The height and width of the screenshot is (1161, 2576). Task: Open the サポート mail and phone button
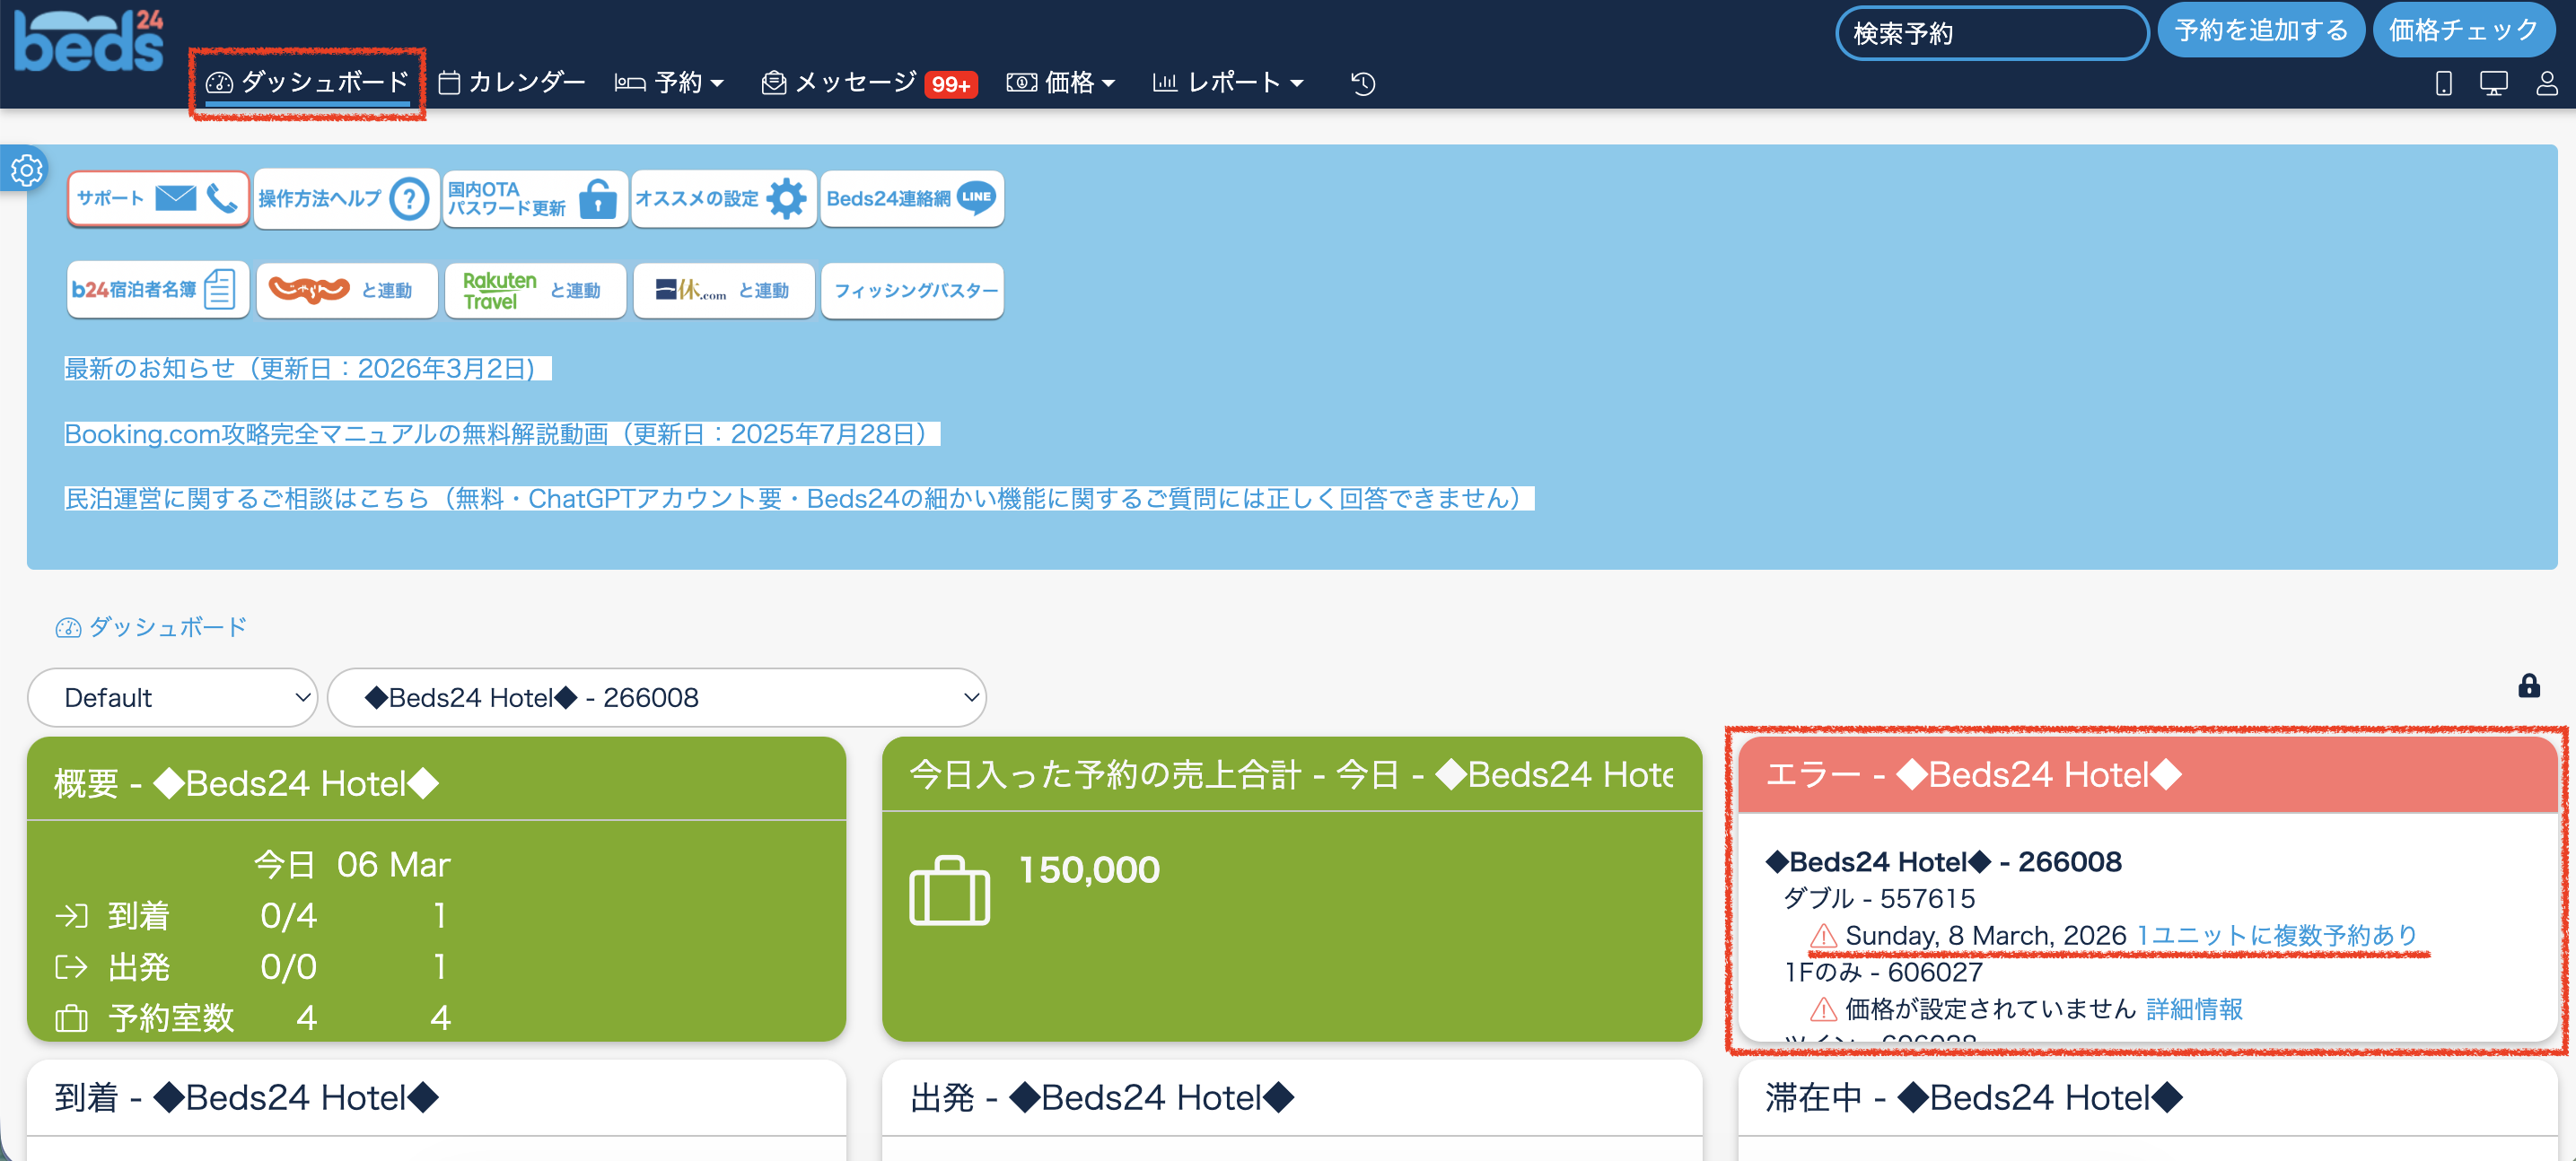pyautogui.click(x=158, y=198)
